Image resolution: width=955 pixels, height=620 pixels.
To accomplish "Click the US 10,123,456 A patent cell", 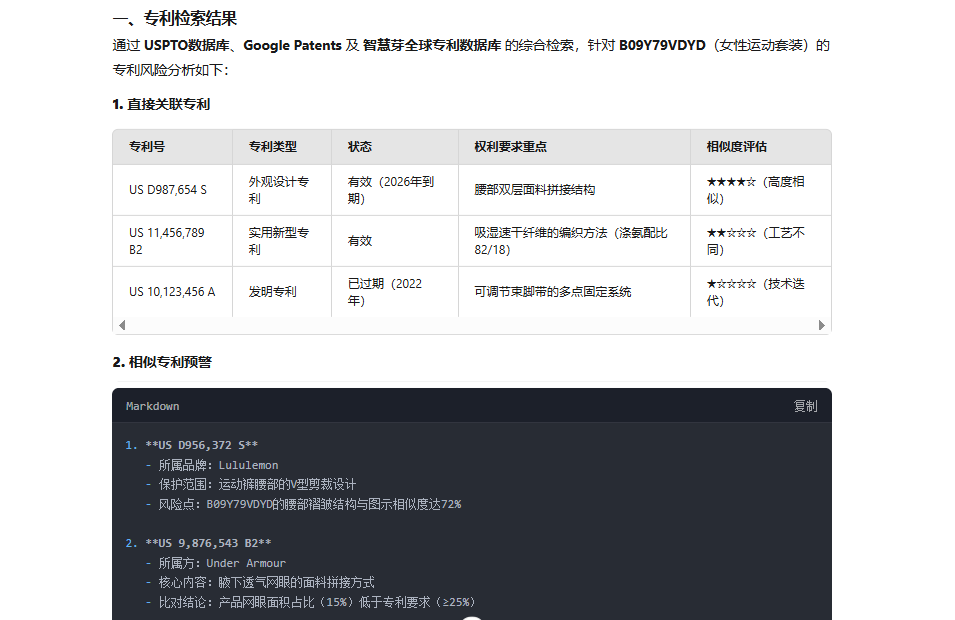I will coord(172,292).
